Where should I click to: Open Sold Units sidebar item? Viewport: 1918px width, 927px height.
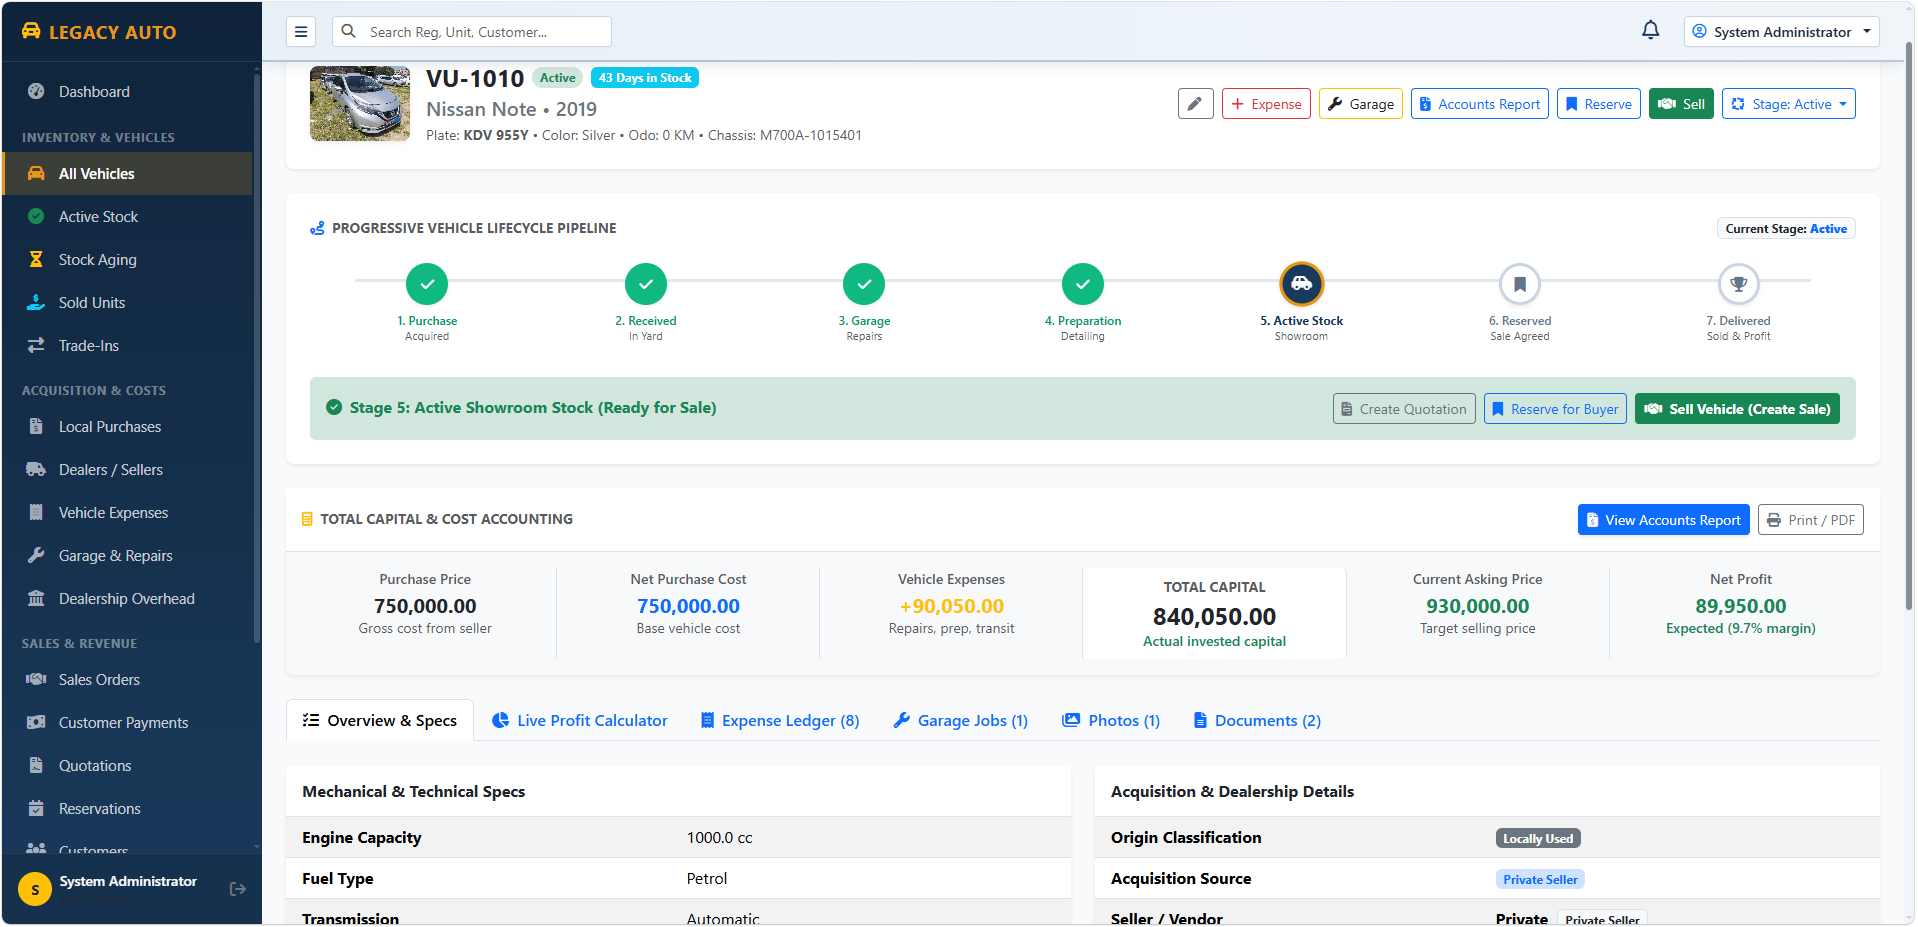click(128, 302)
